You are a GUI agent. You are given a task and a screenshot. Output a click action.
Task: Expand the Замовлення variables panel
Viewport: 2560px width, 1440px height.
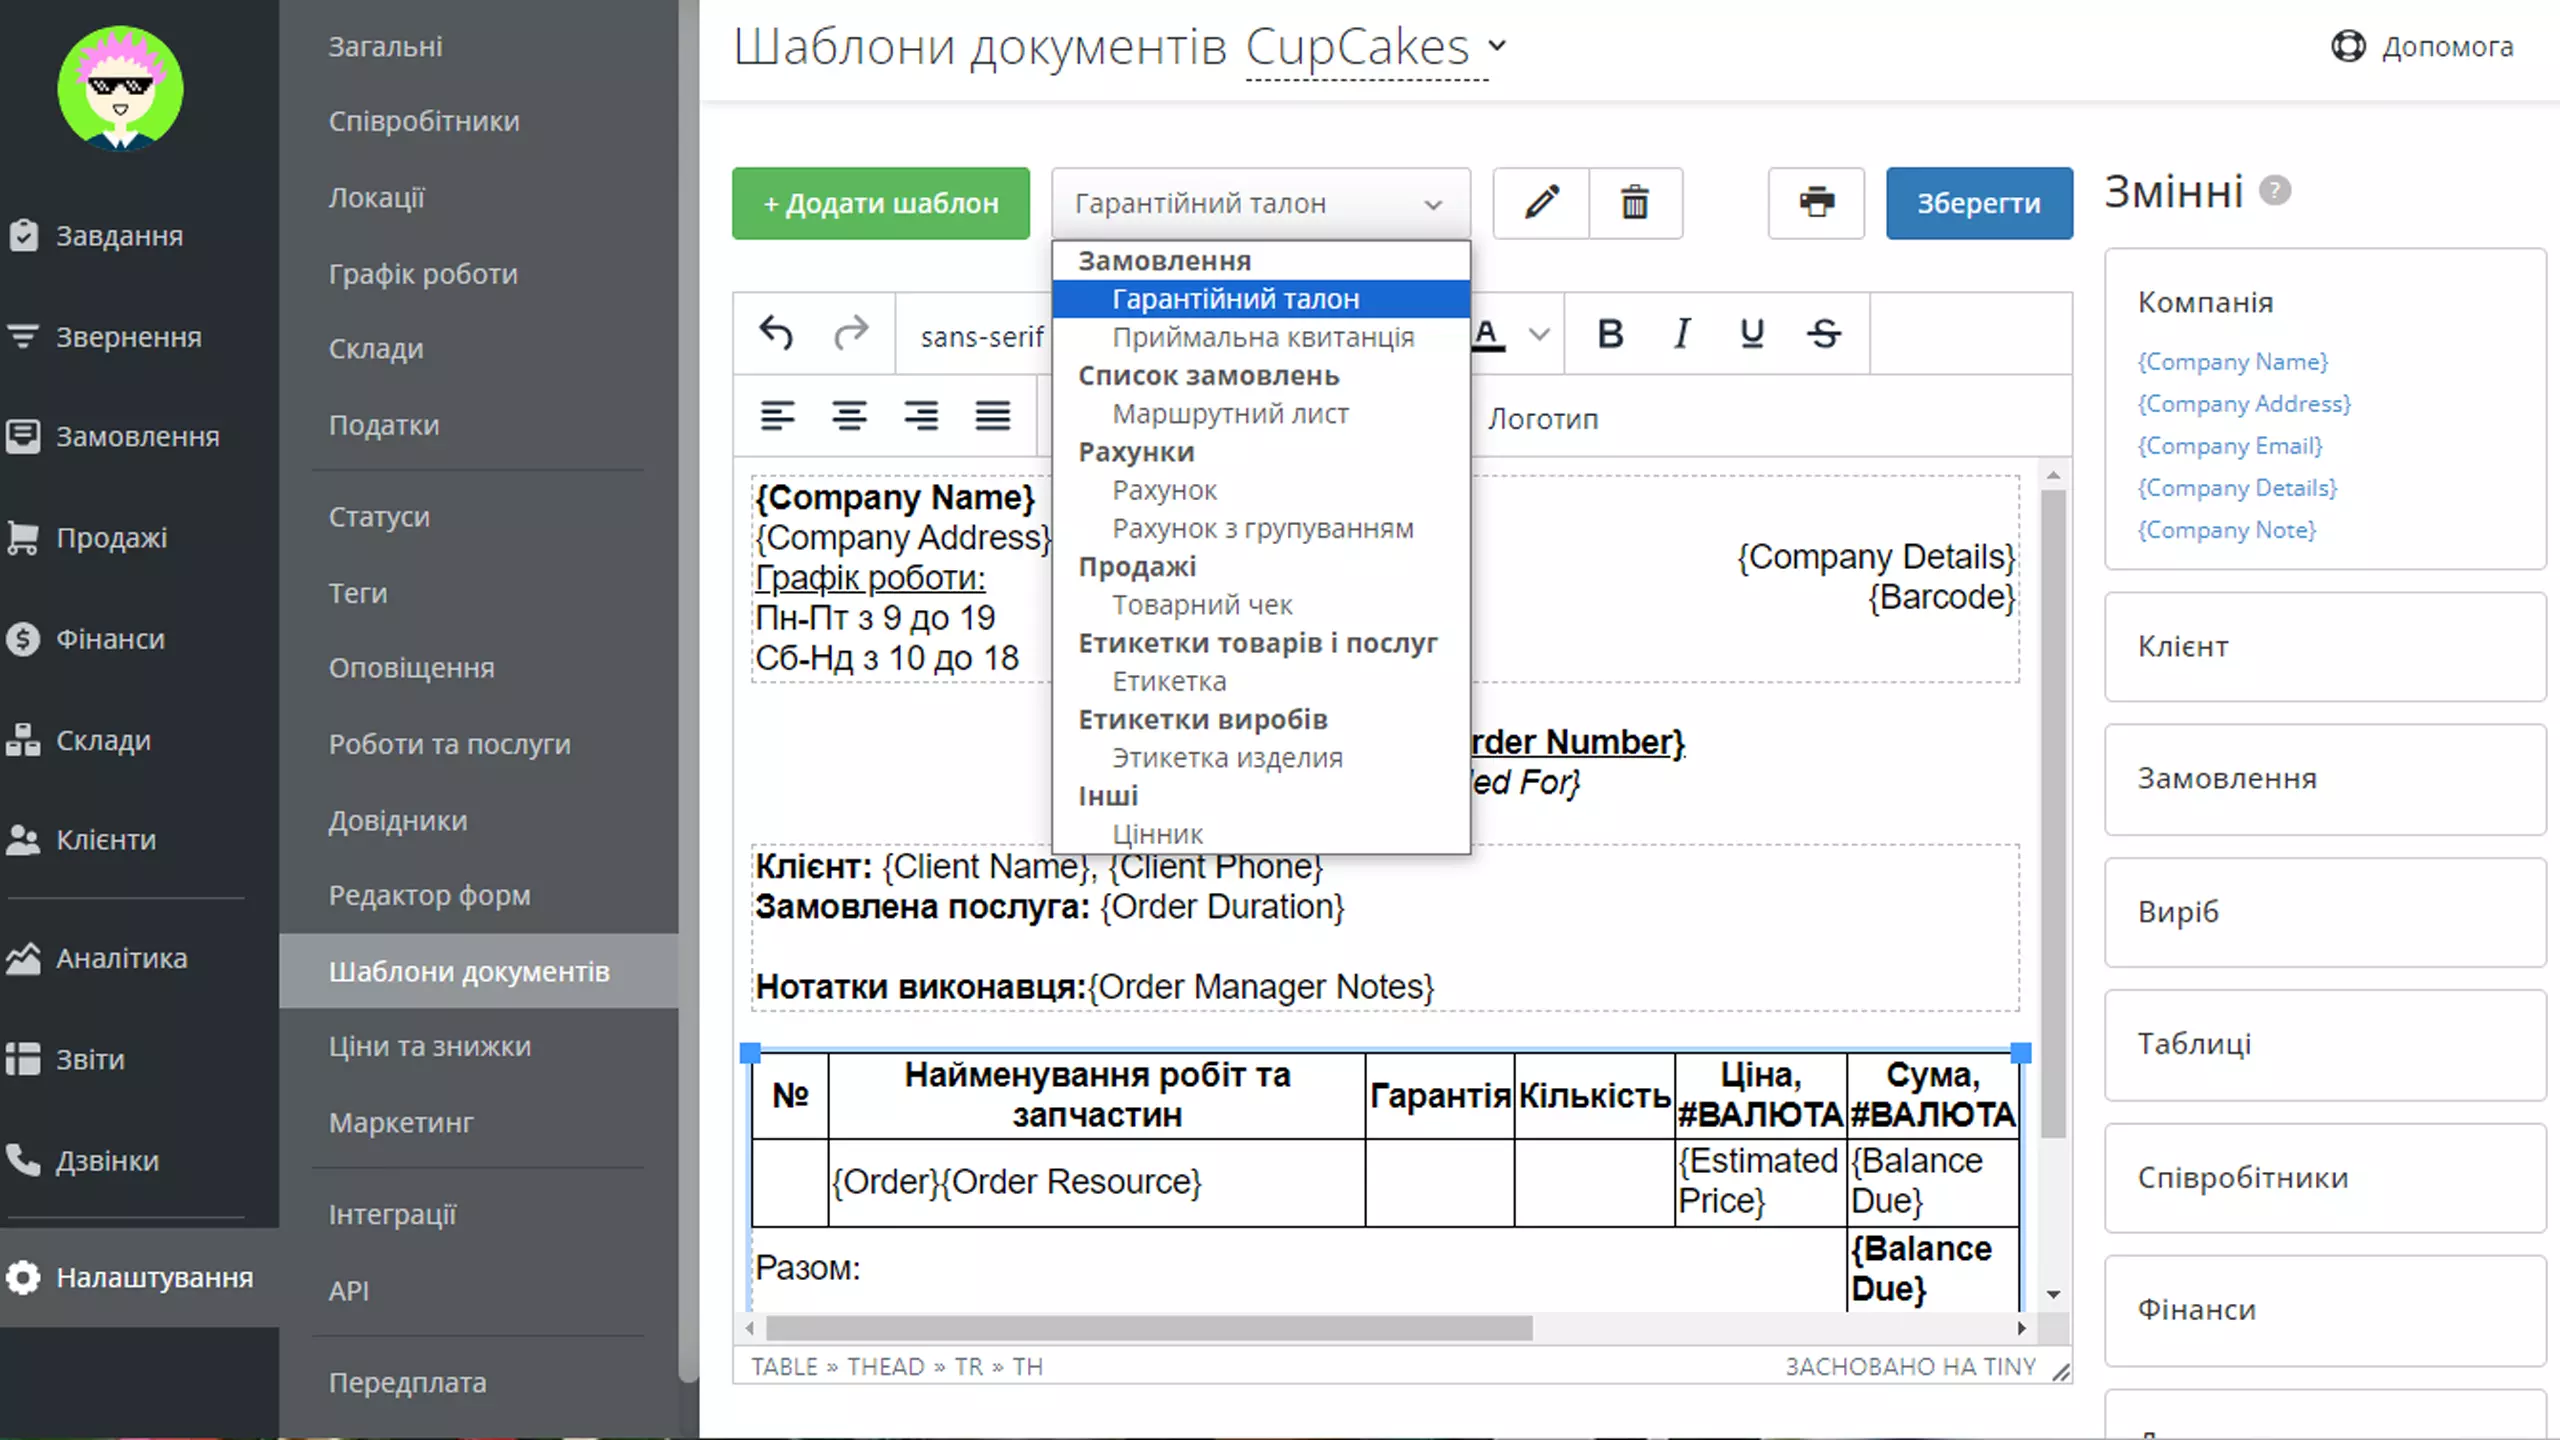[x=2325, y=778]
